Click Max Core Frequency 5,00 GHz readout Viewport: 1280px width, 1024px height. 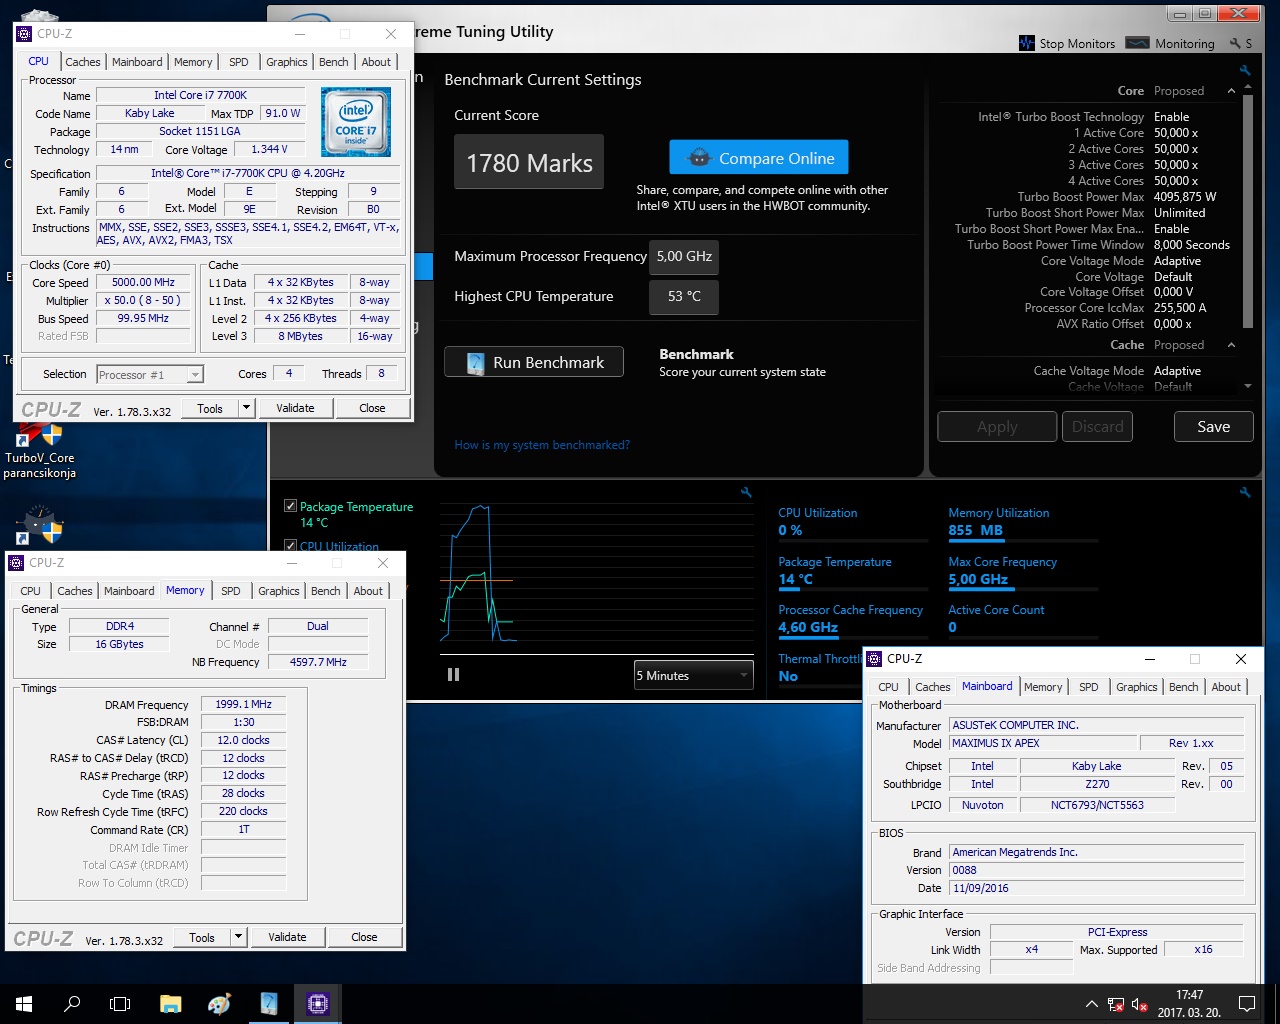click(x=978, y=579)
